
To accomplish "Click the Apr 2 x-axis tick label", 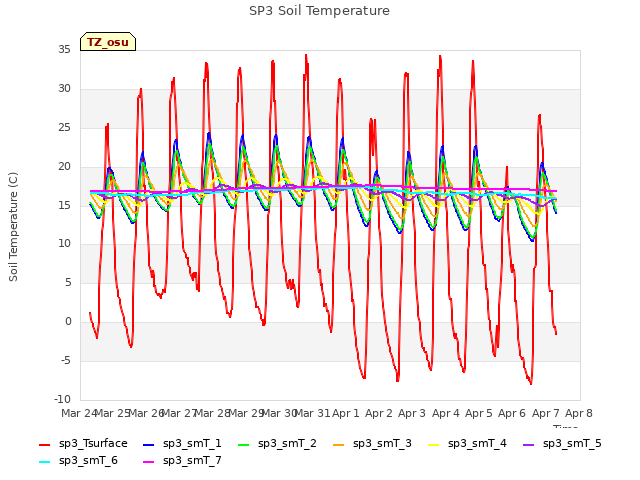I will pos(378,413).
